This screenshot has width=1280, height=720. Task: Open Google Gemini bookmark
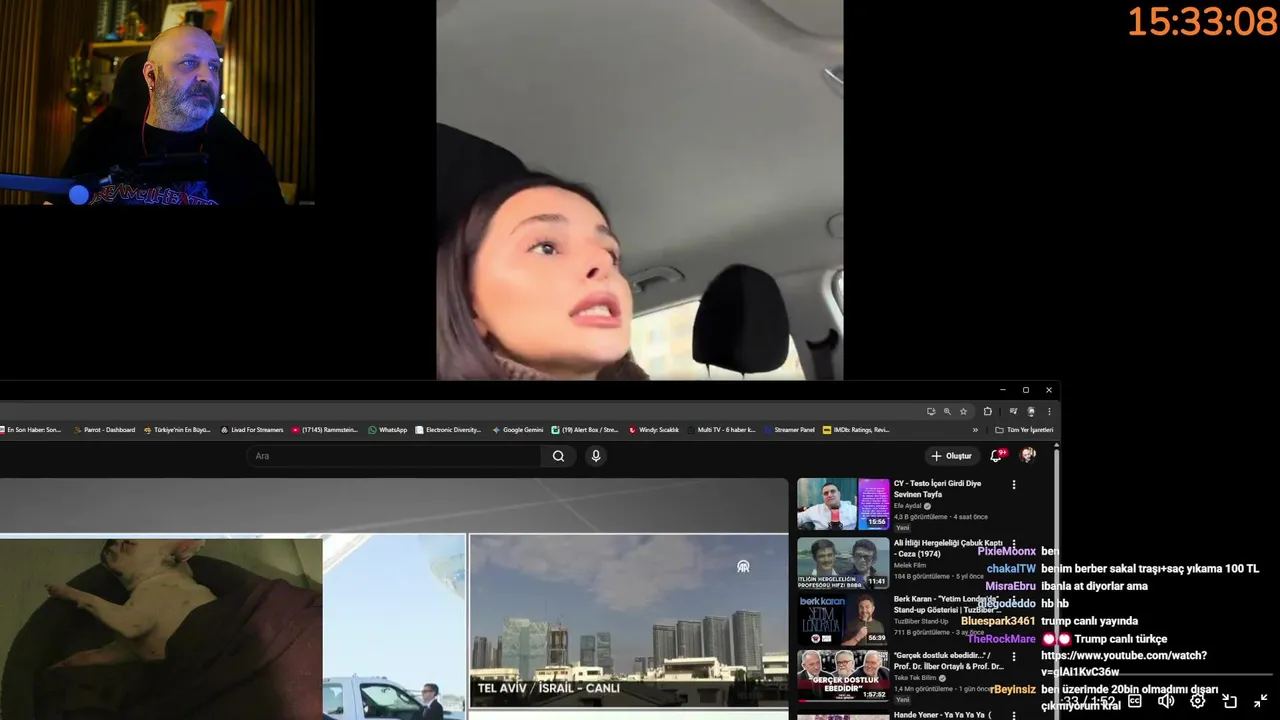(x=518, y=430)
